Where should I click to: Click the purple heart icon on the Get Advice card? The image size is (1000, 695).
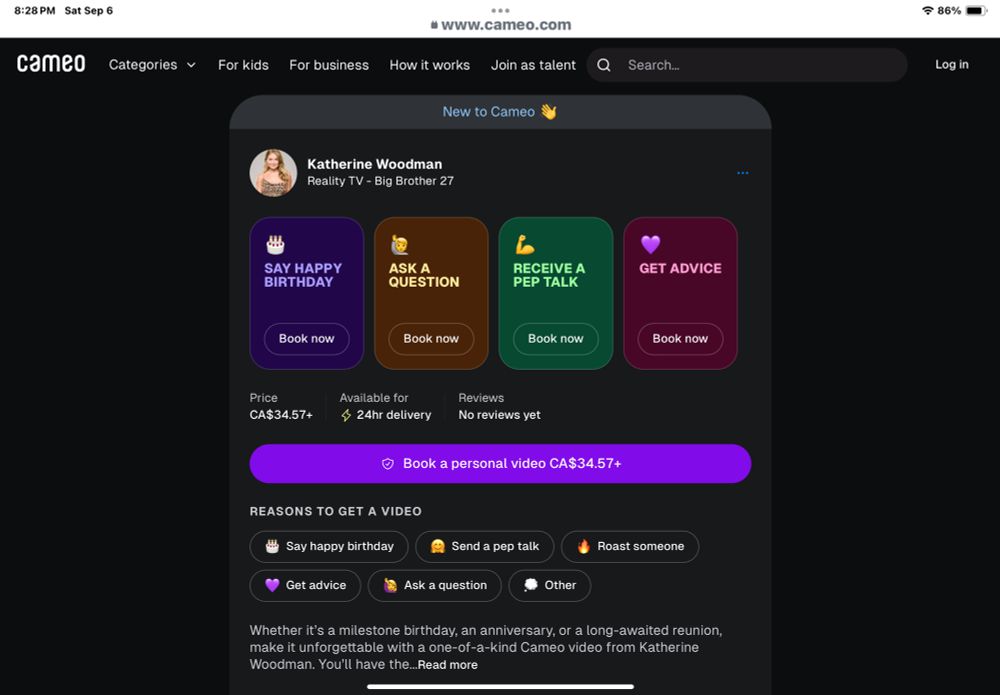[650, 244]
